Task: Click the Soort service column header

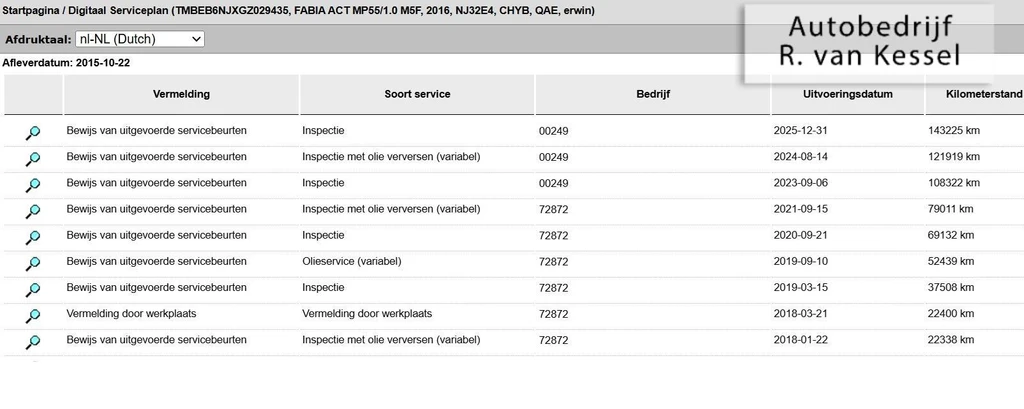Action: pos(417,94)
